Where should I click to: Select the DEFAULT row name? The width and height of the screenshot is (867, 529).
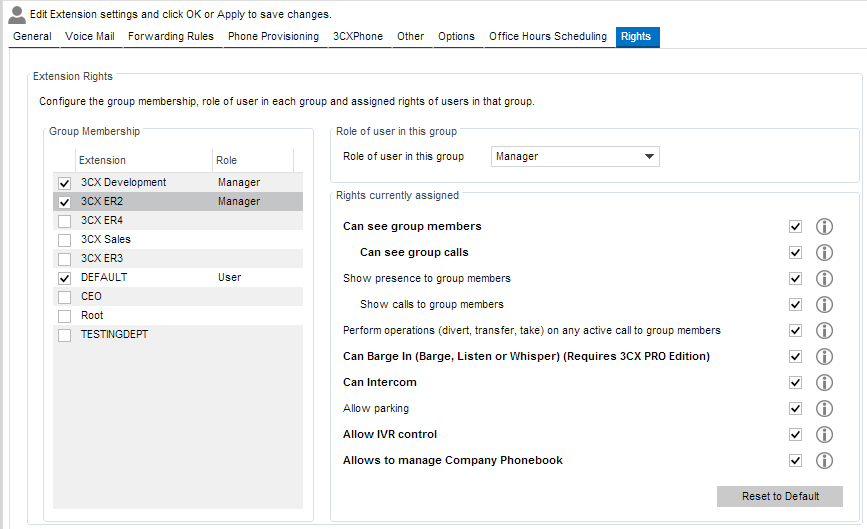[x=104, y=277]
